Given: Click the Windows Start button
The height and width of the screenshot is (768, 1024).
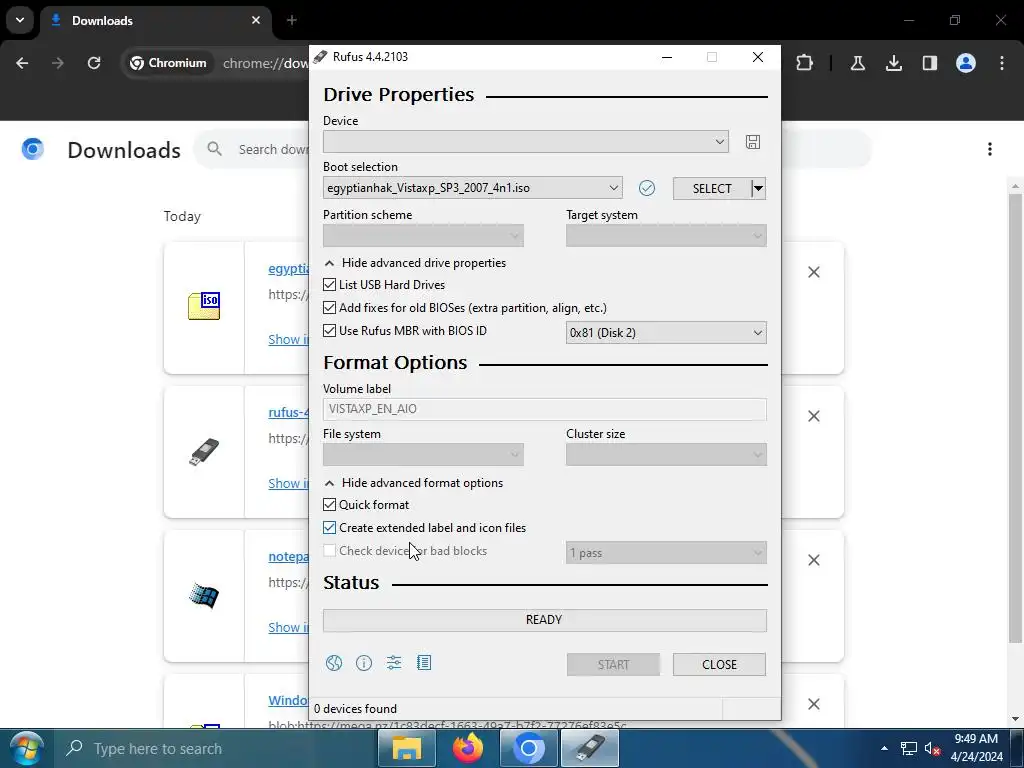Looking at the screenshot, I should (x=26, y=748).
